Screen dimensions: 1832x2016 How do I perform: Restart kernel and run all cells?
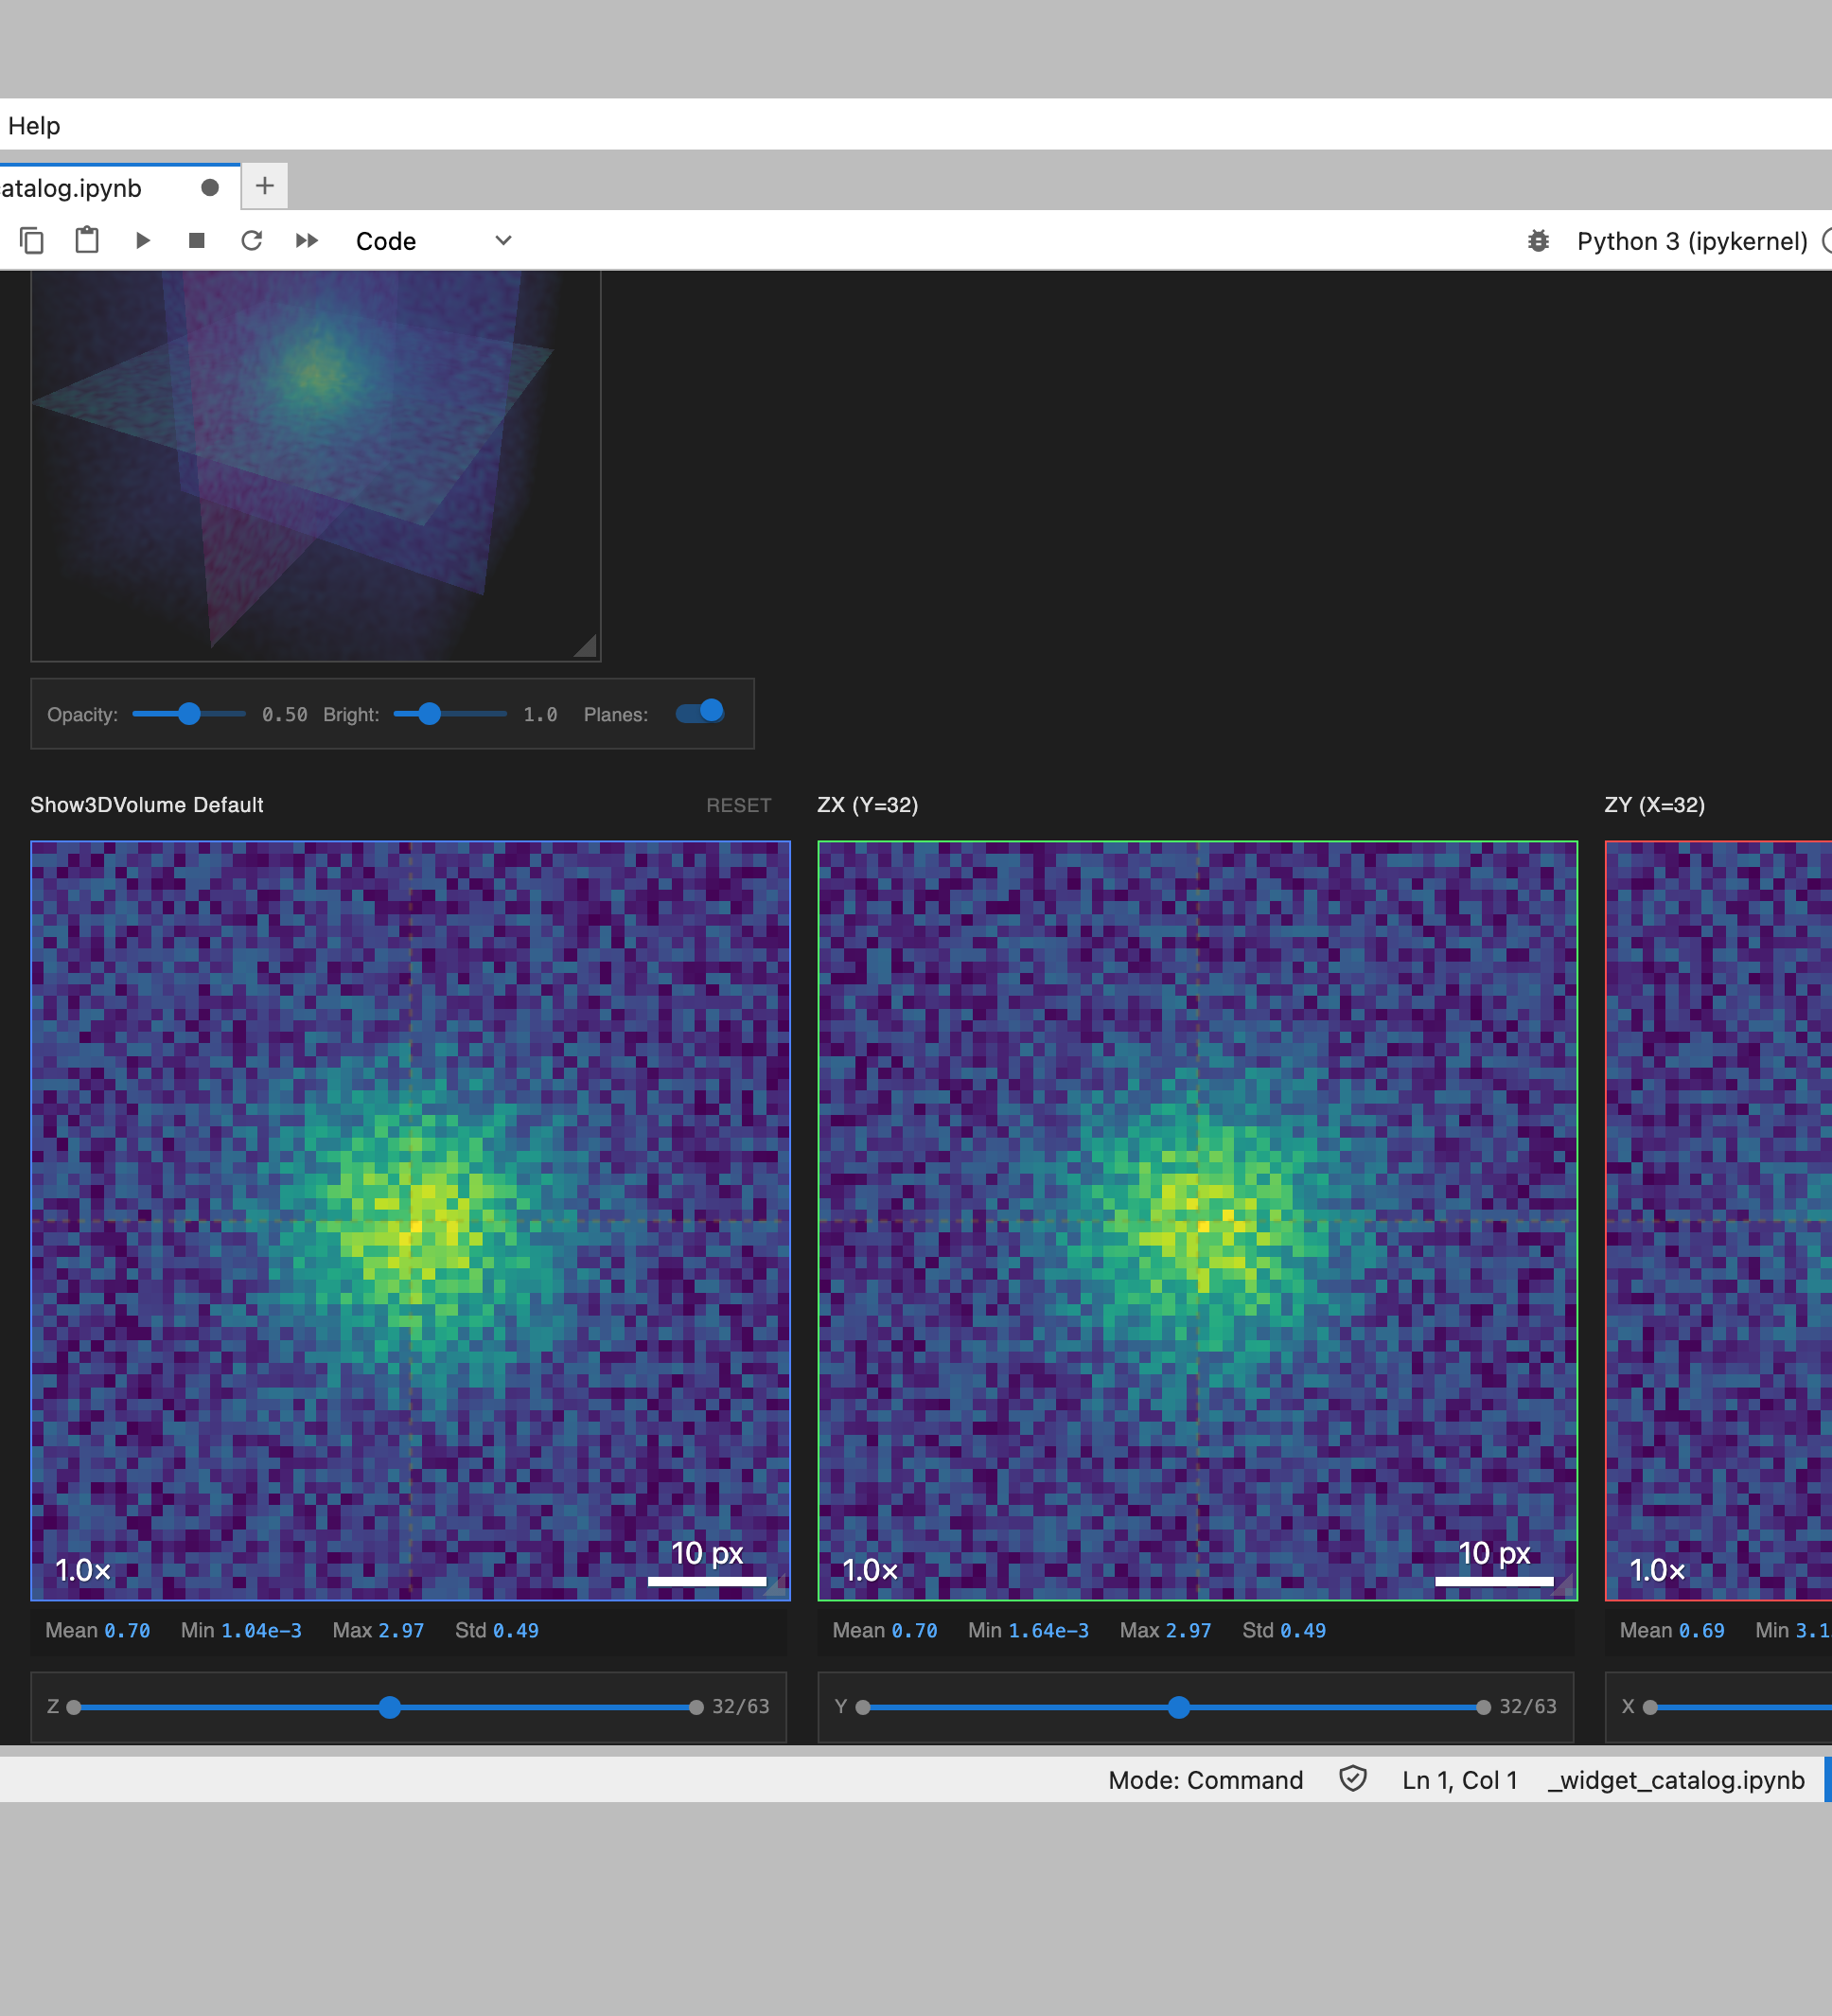[306, 240]
